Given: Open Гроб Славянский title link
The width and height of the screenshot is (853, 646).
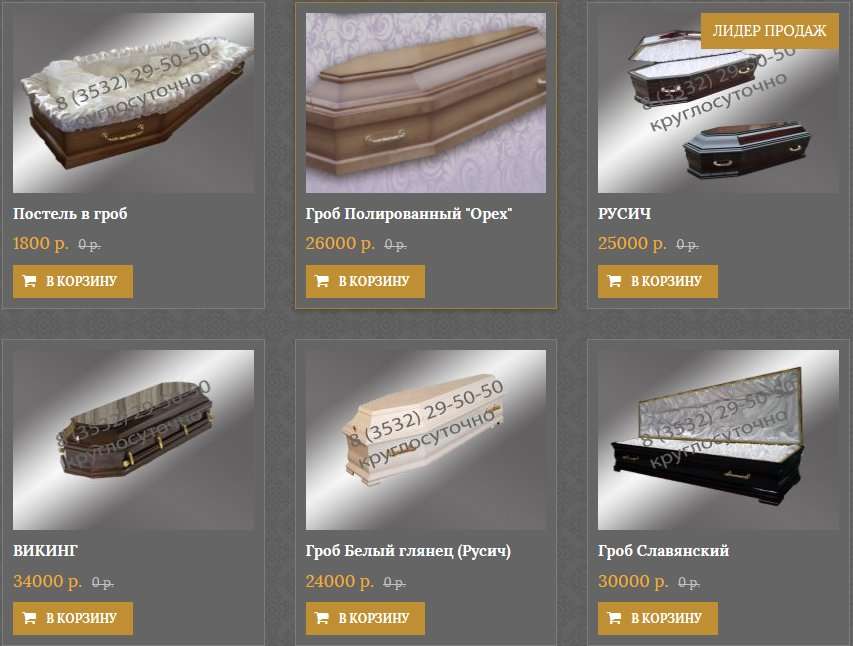Looking at the screenshot, I should [663, 551].
